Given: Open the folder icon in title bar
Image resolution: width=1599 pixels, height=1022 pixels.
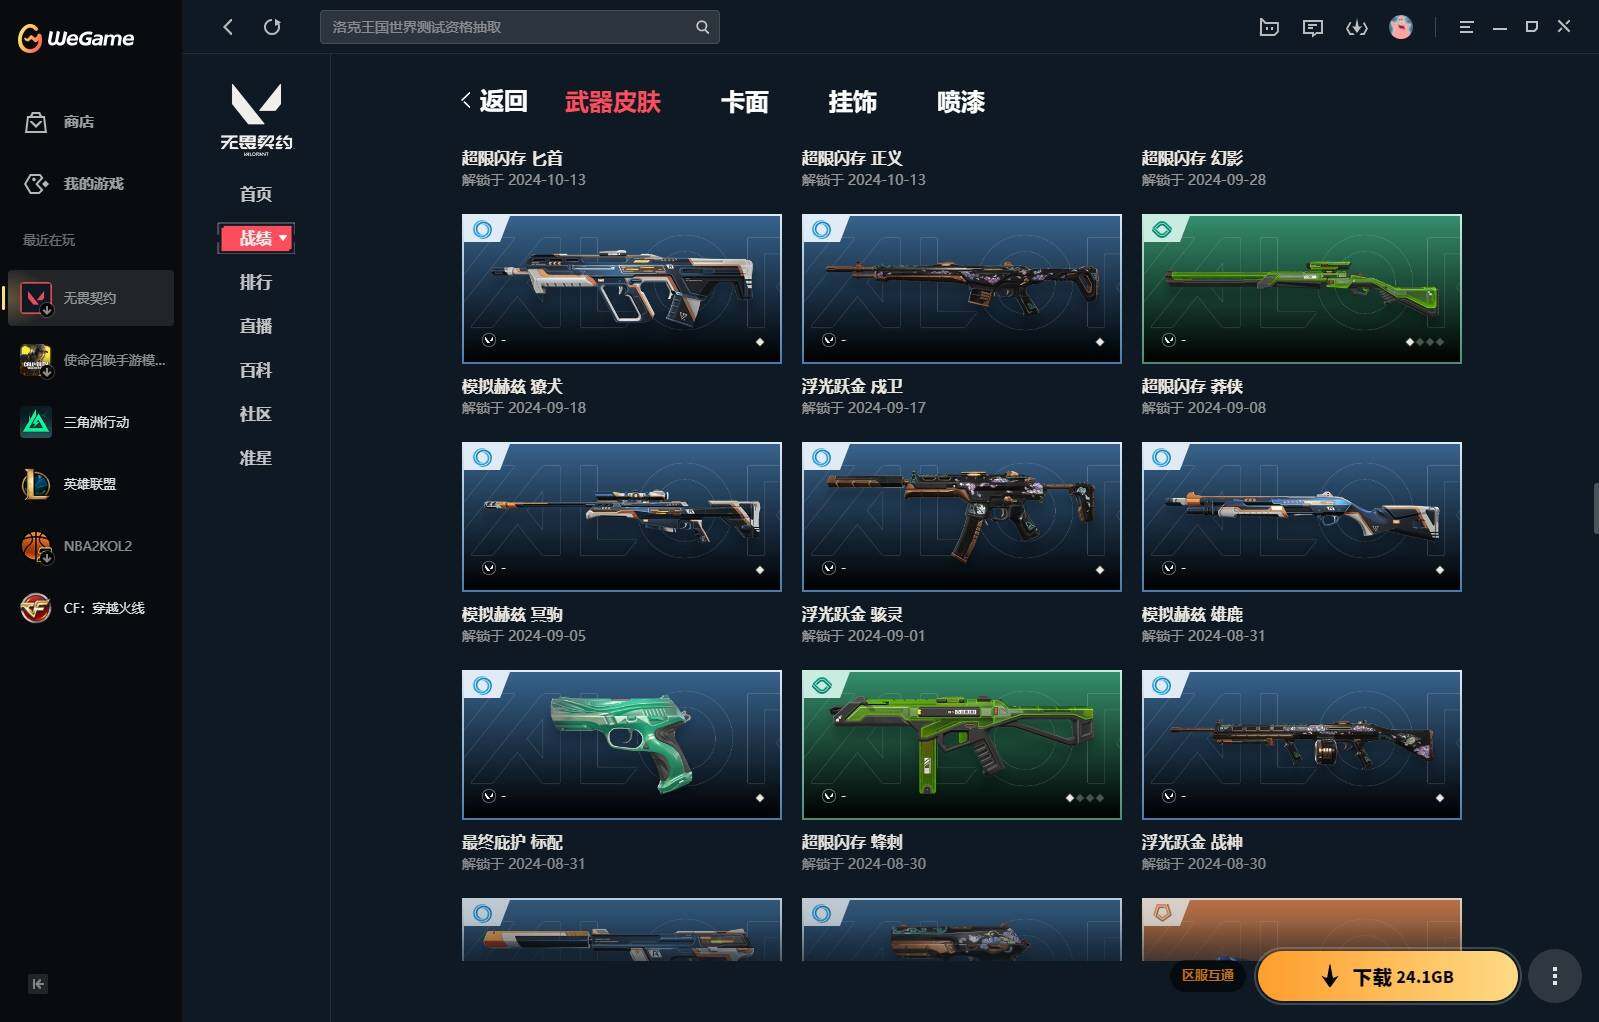Looking at the screenshot, I should pyautogui.click(x=1269, y=27).
